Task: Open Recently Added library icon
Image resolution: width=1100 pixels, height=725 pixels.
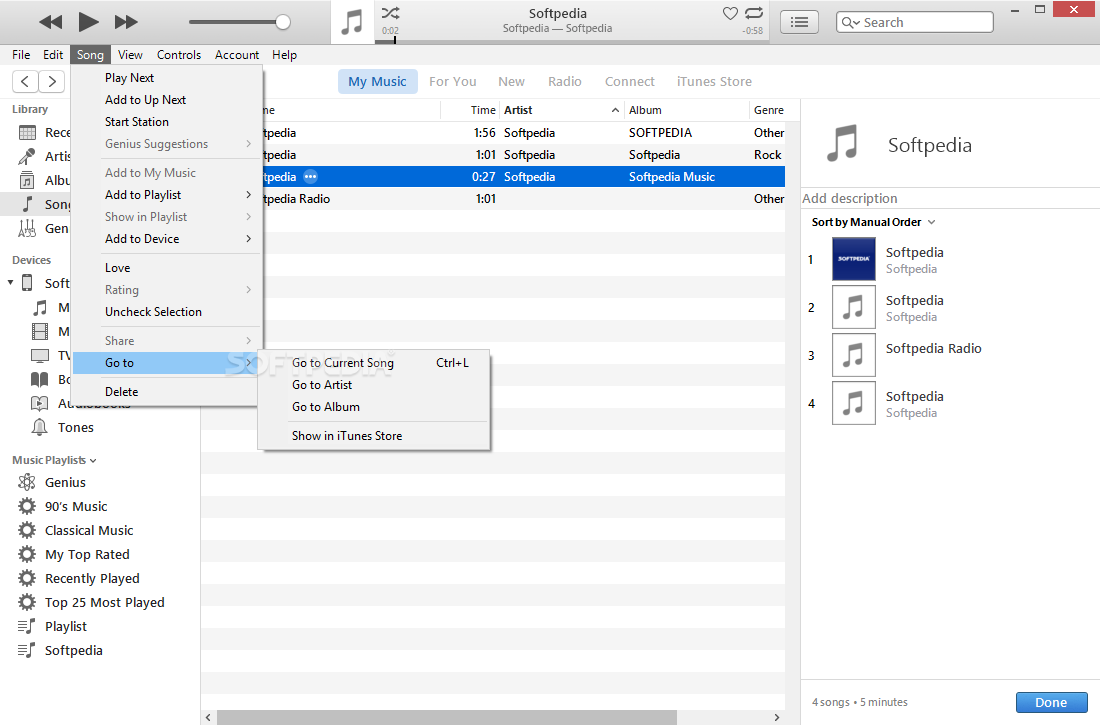Action: coord(27,133)
